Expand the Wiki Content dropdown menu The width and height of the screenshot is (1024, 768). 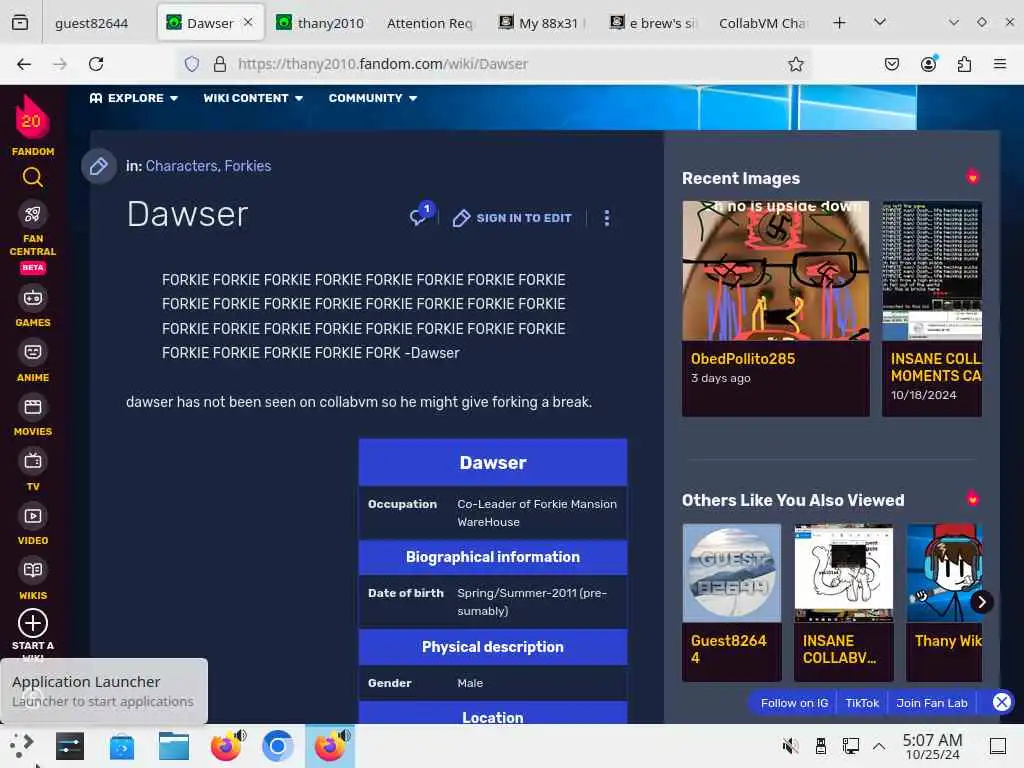[x=253, y=98]
